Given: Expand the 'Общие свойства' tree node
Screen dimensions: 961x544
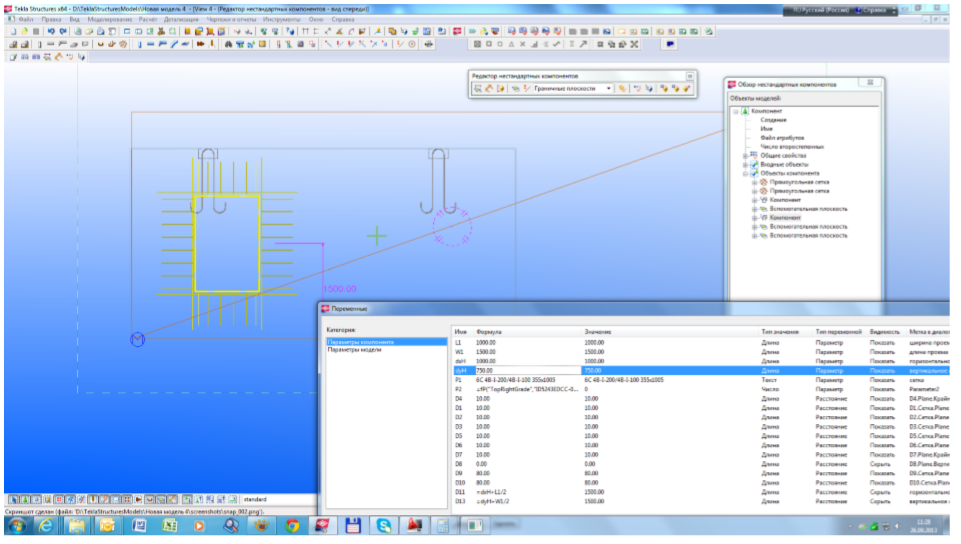Looking at the screenshot, I should click(745, 156).
